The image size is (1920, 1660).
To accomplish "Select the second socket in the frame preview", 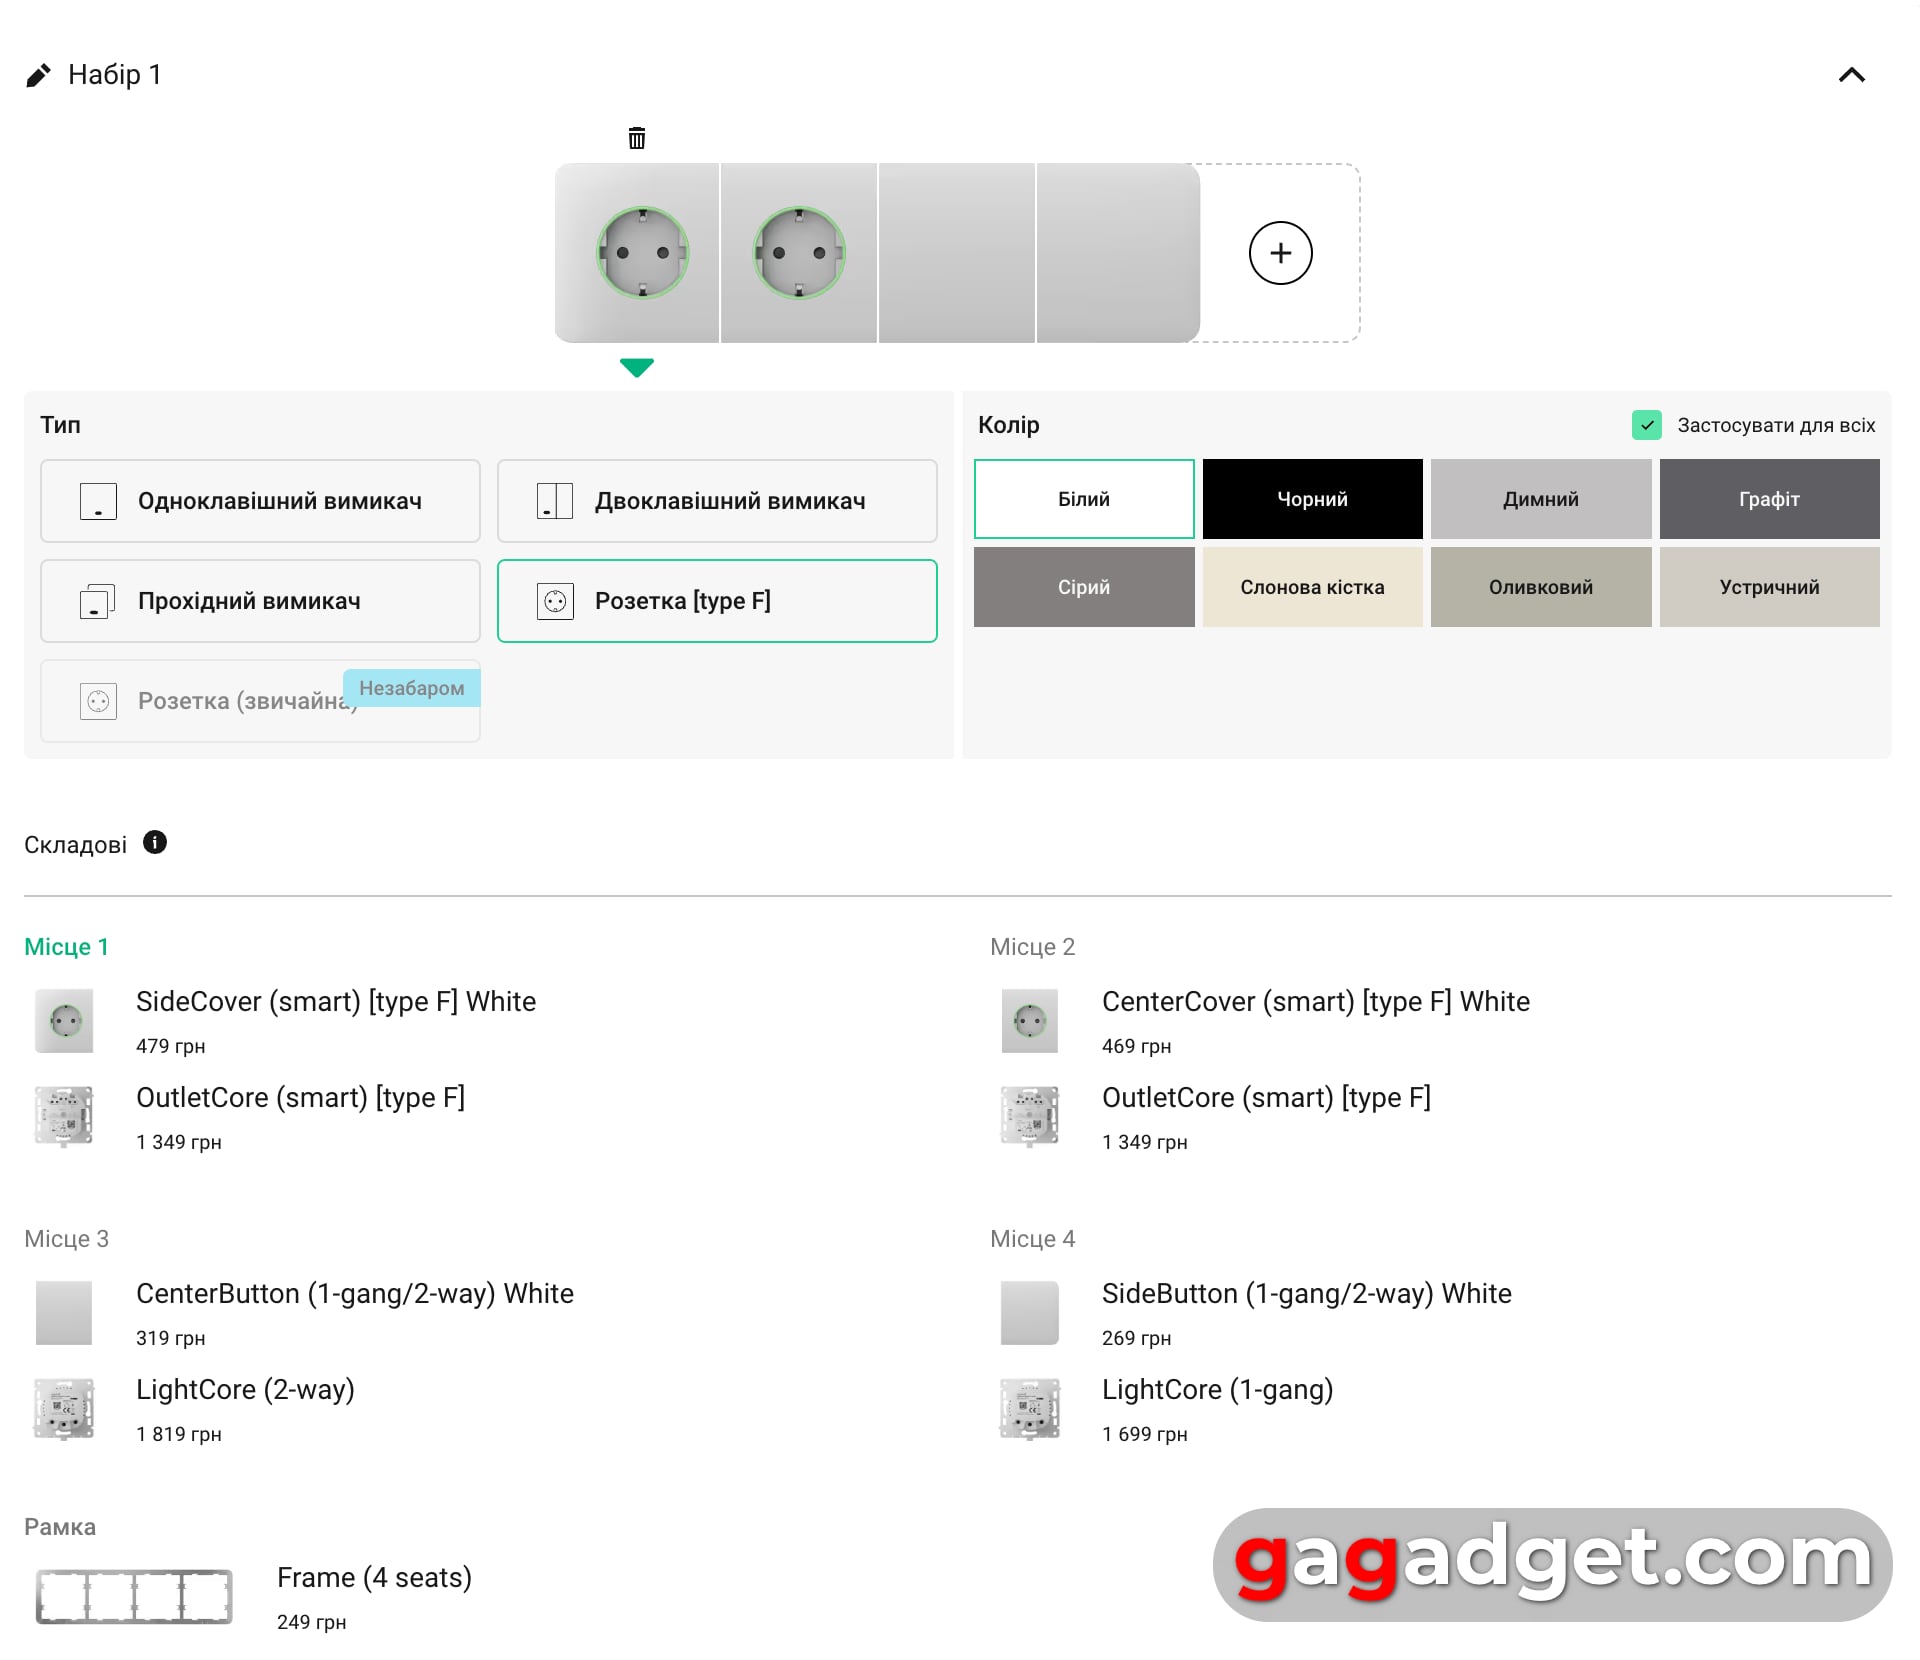I will 798,253.
